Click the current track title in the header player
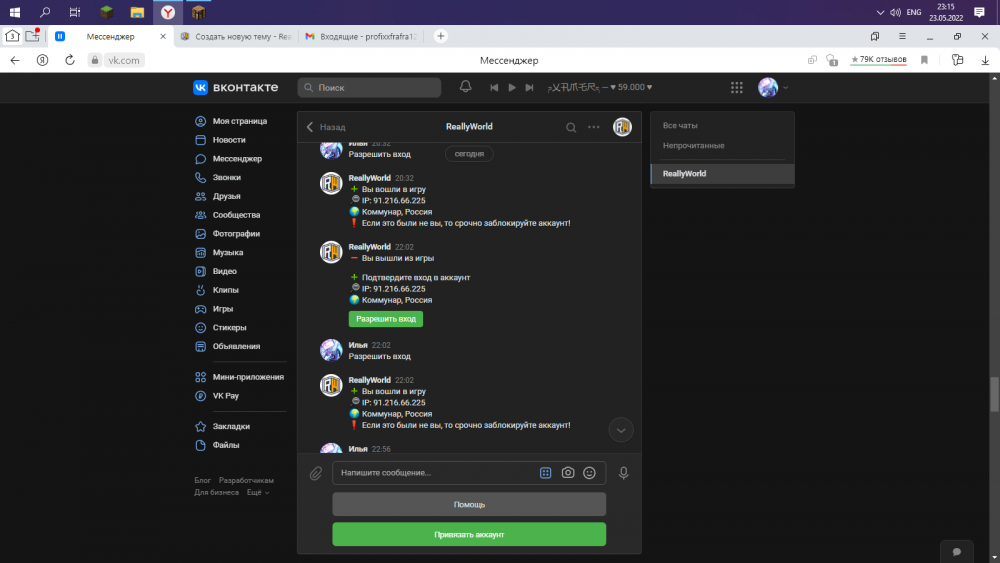 click(599, 87)
